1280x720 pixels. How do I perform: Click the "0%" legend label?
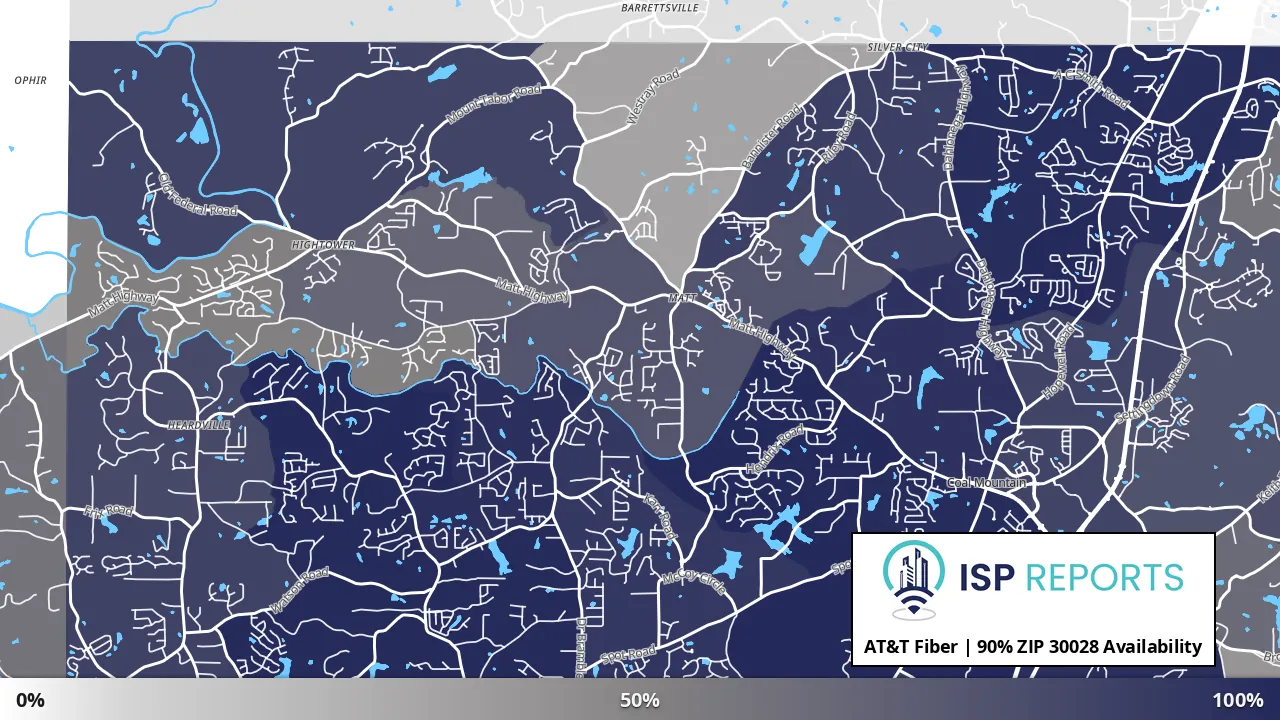[30, 700]
